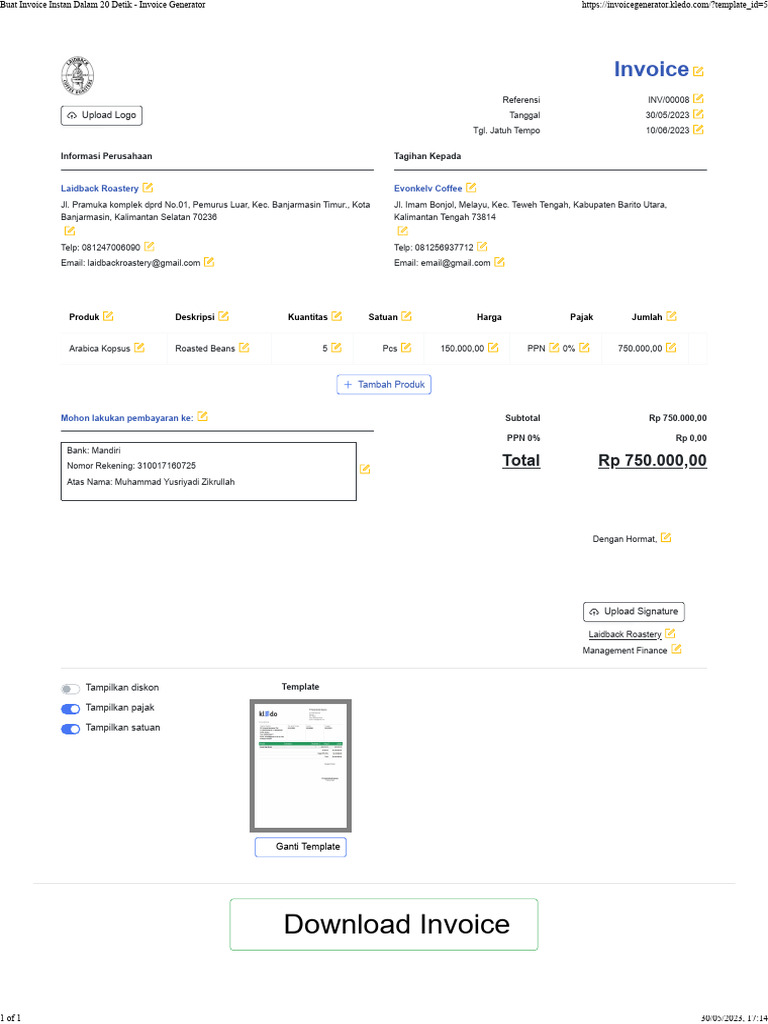Screen dimensions: 768x1024
Task: Edit the reference number INV/00008
Action: click(698, 99)
